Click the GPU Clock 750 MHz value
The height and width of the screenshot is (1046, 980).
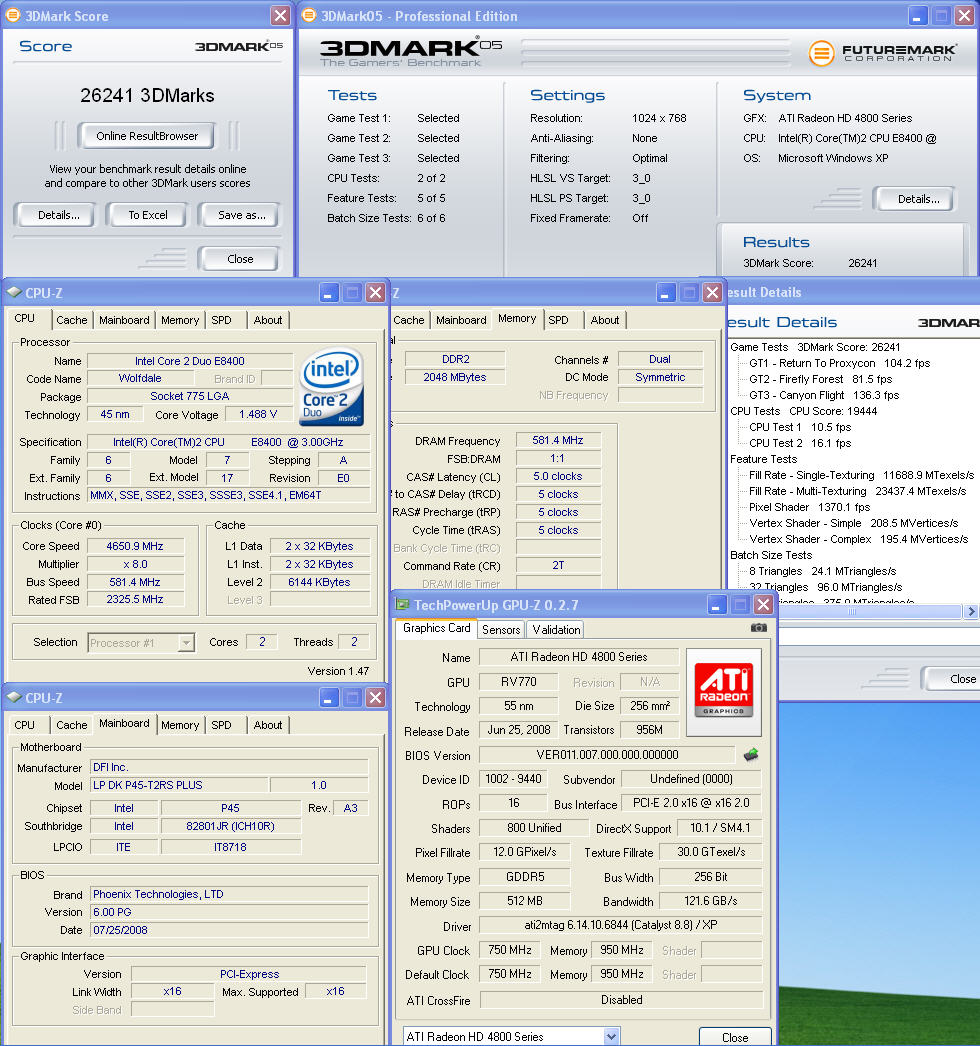click(510, 949)
